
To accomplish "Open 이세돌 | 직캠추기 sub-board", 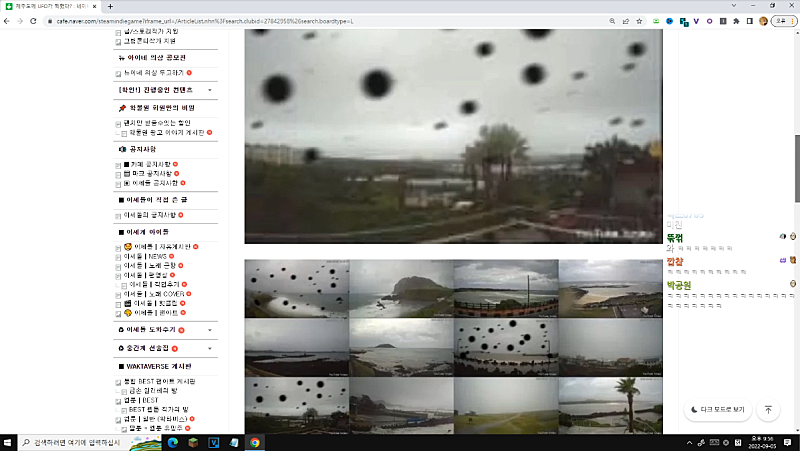I will point(154,284).
